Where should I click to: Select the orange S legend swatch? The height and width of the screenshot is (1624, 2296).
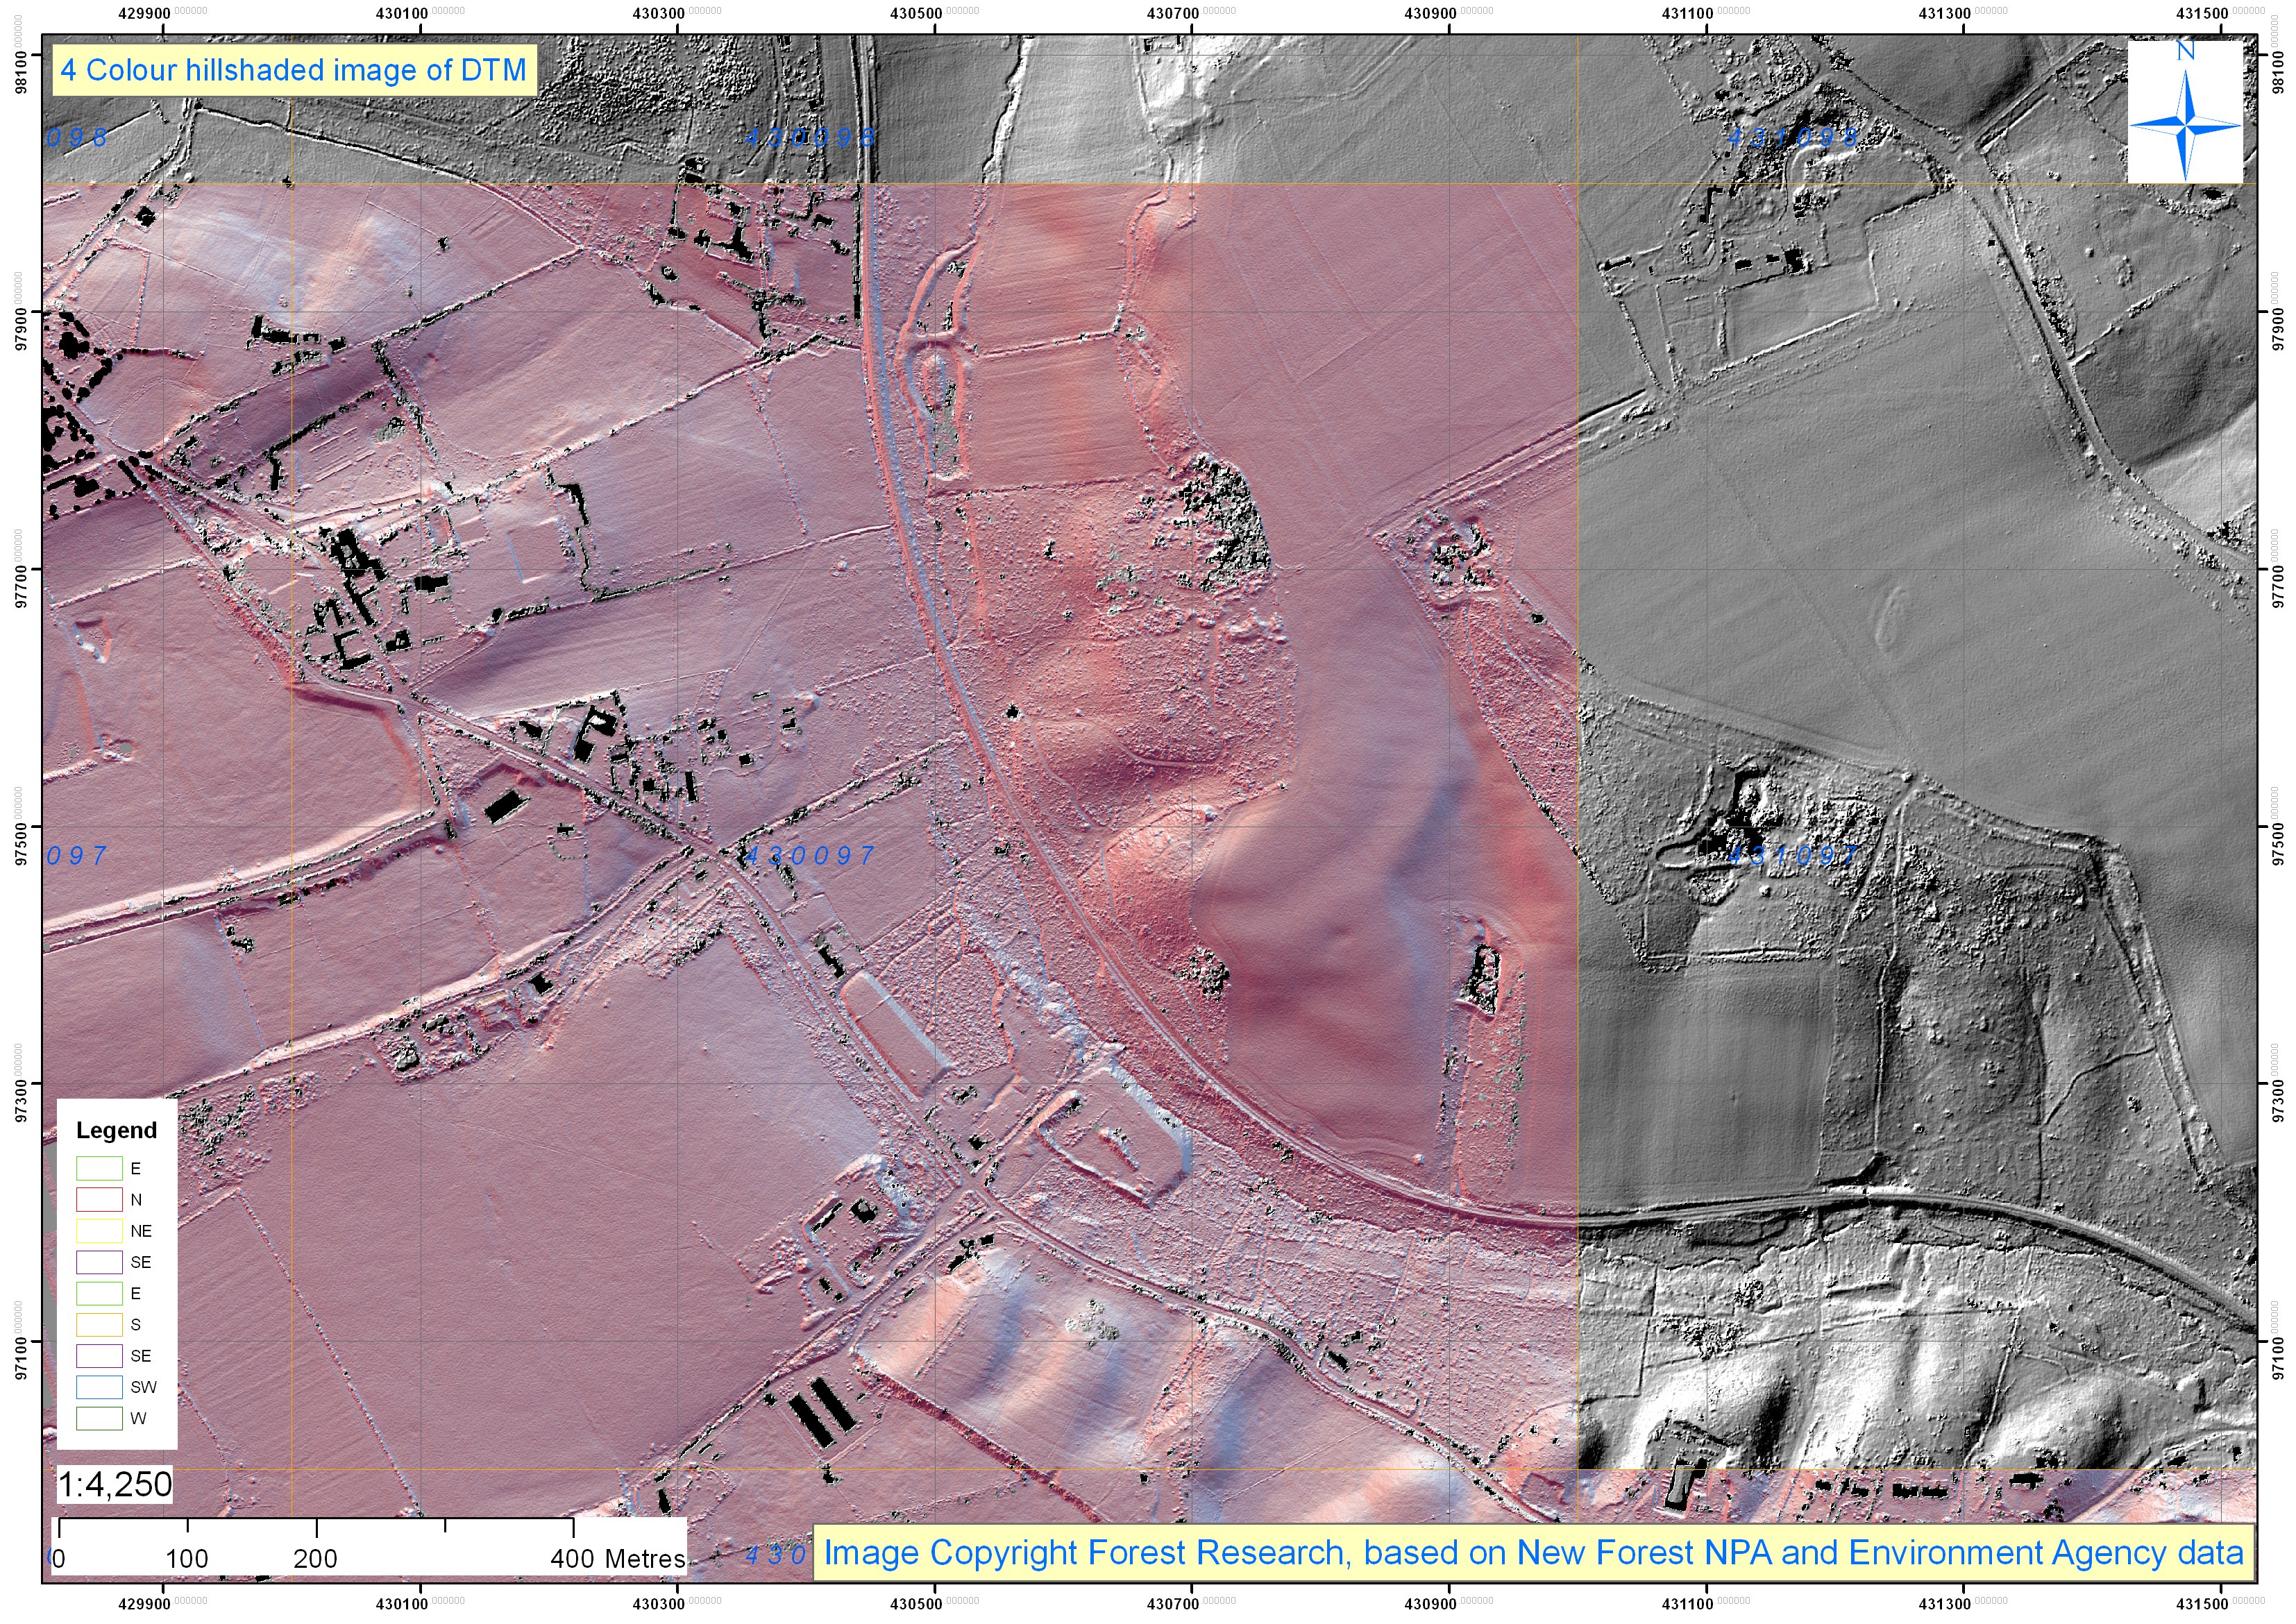coord(99,1324)
